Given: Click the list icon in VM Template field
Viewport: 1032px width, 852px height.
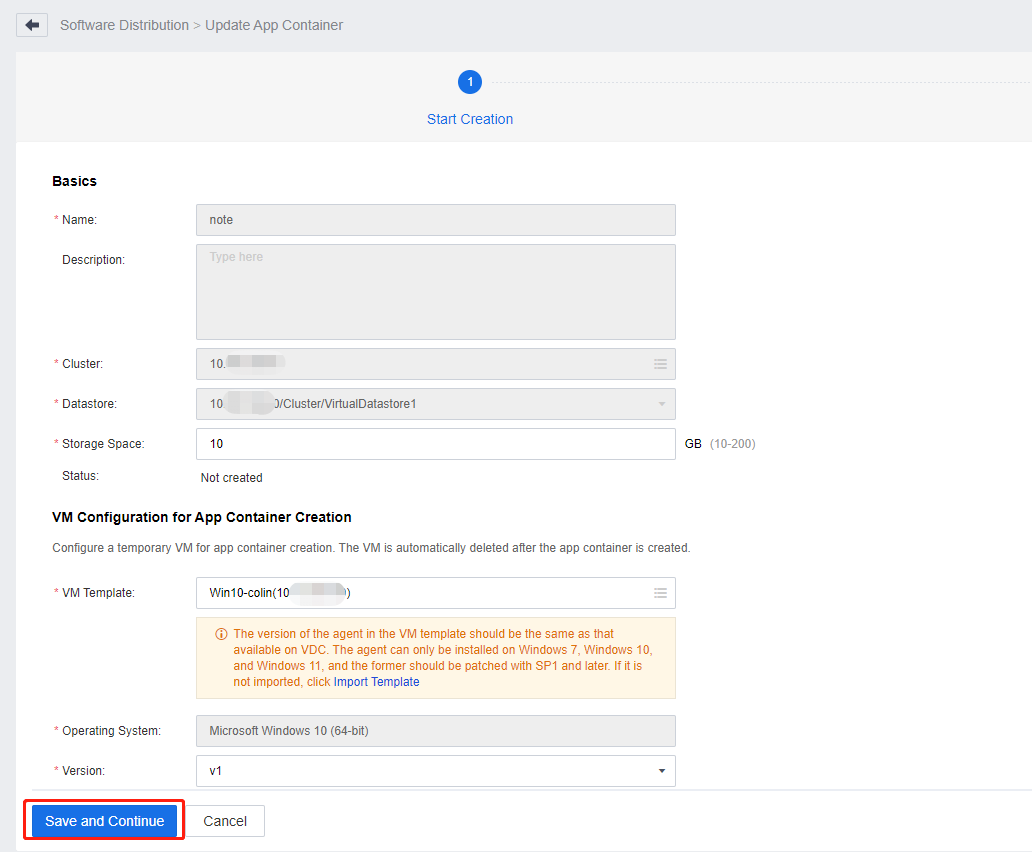Looking at the screenshot, I should (x=660, y=593).
